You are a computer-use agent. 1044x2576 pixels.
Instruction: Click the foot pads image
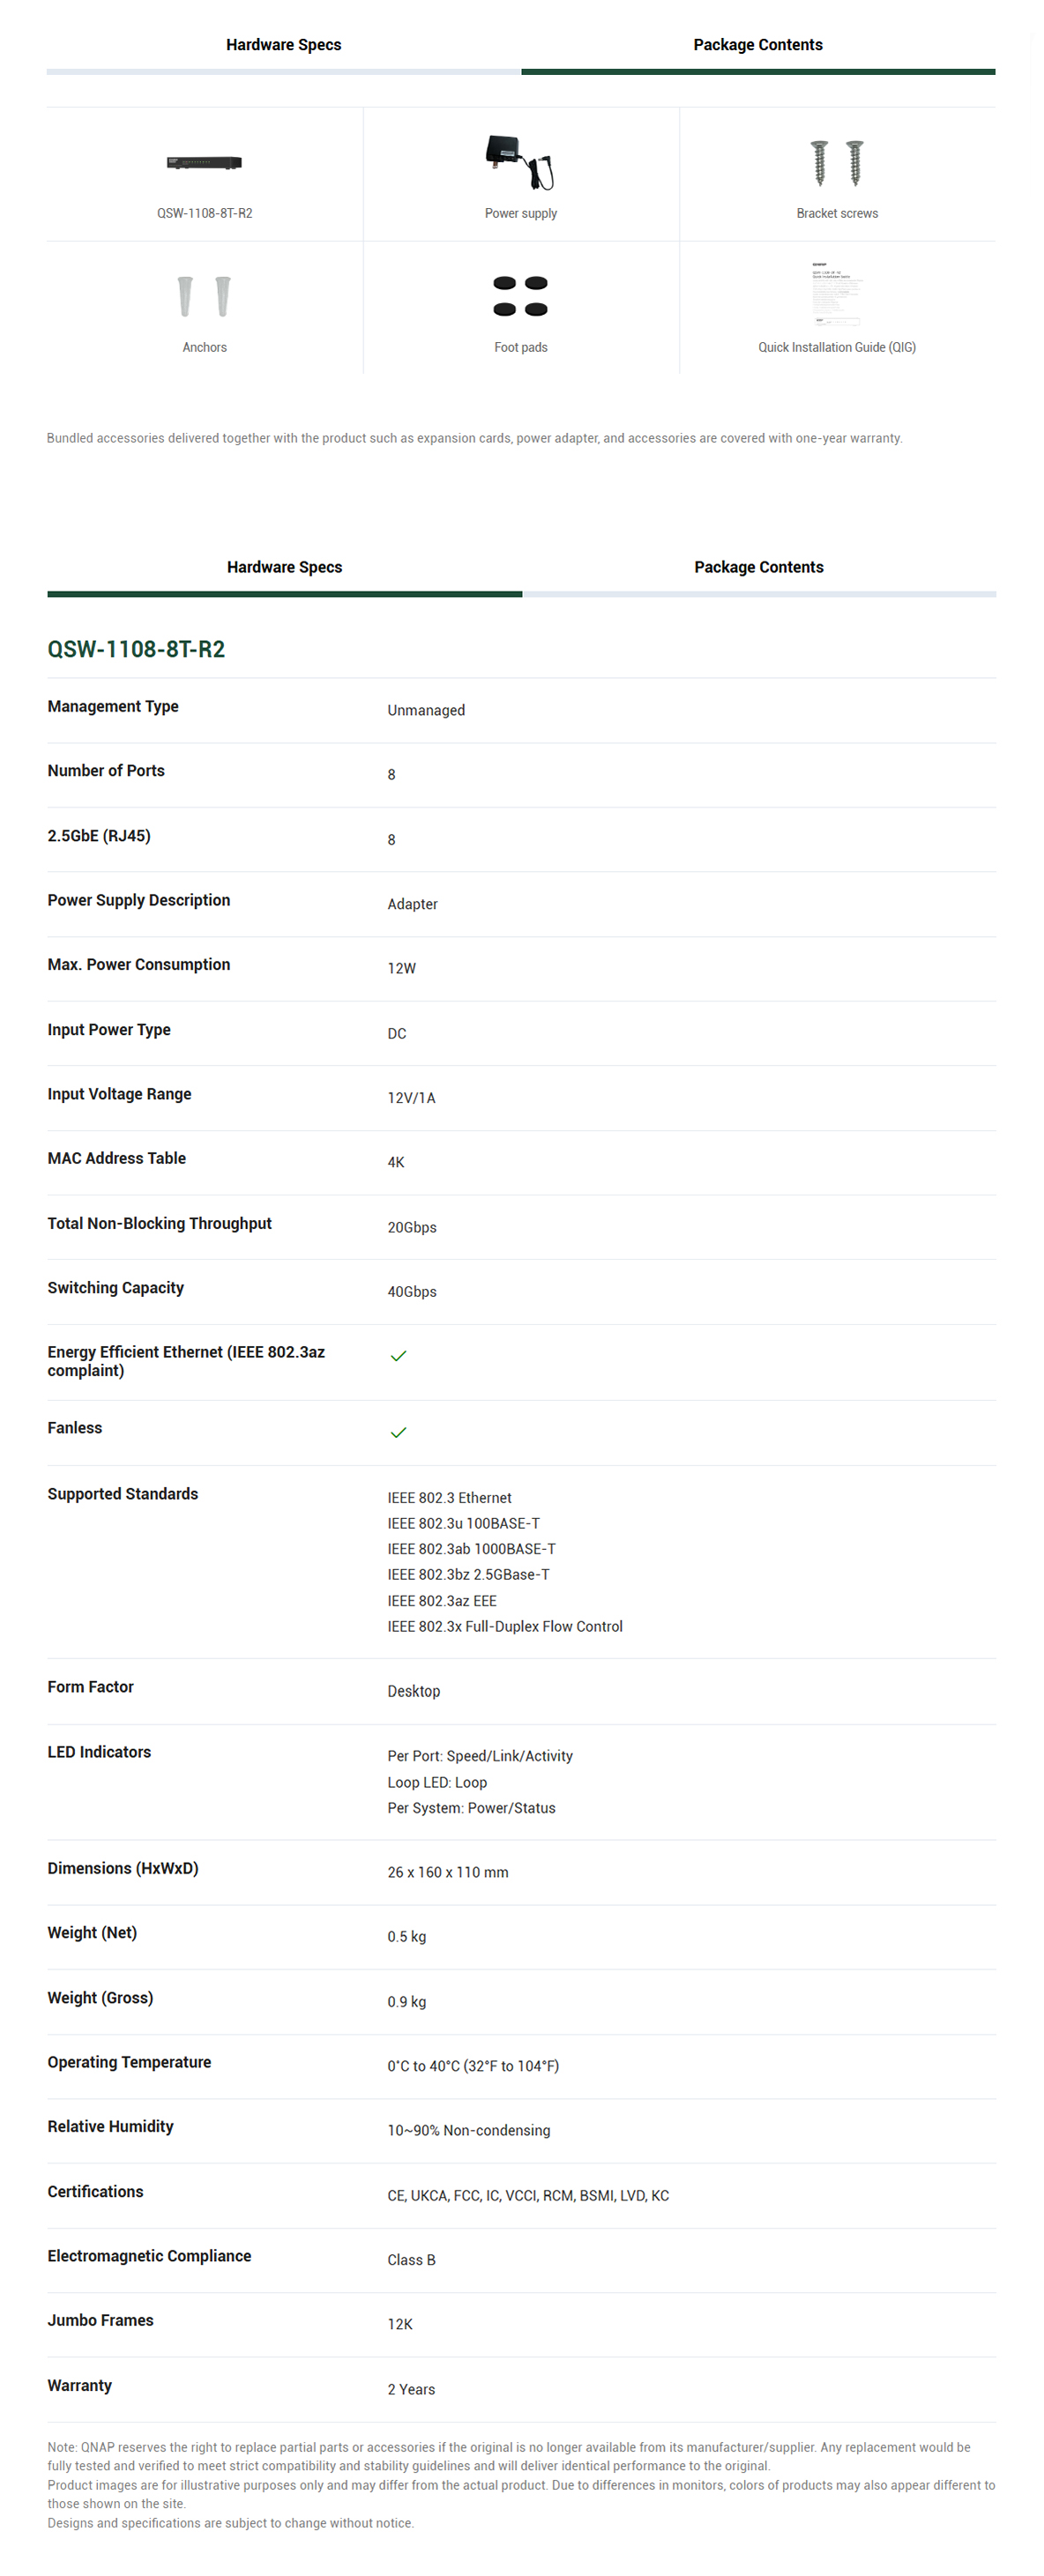point(520,296)
